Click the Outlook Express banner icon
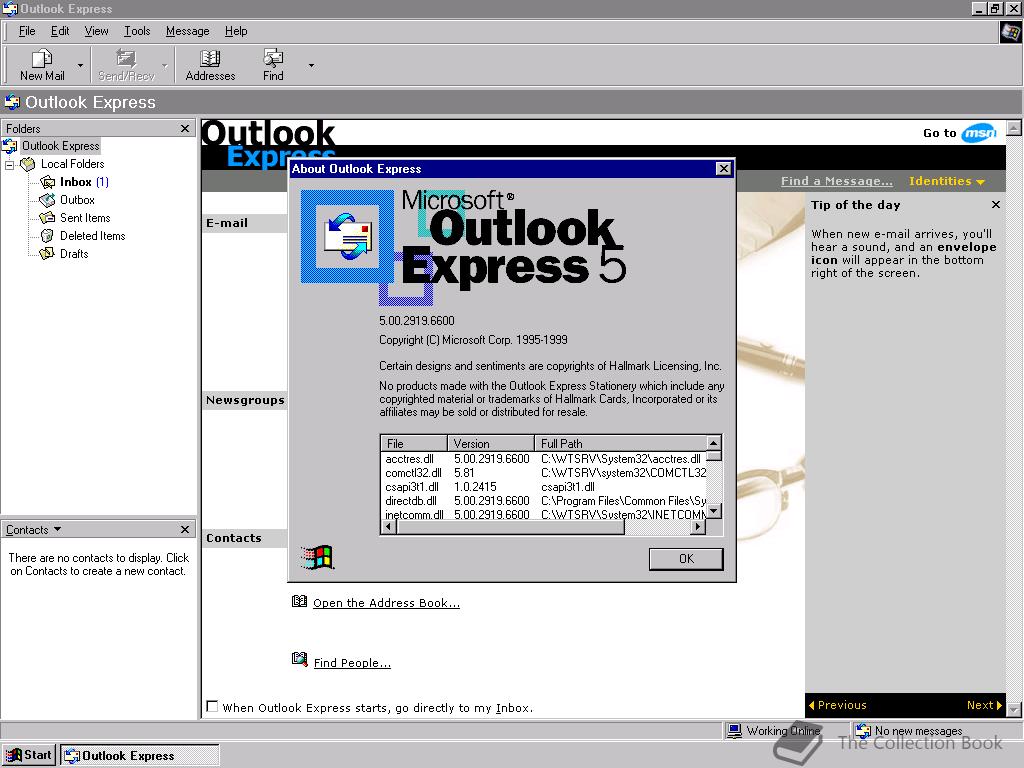 [12, 102]
